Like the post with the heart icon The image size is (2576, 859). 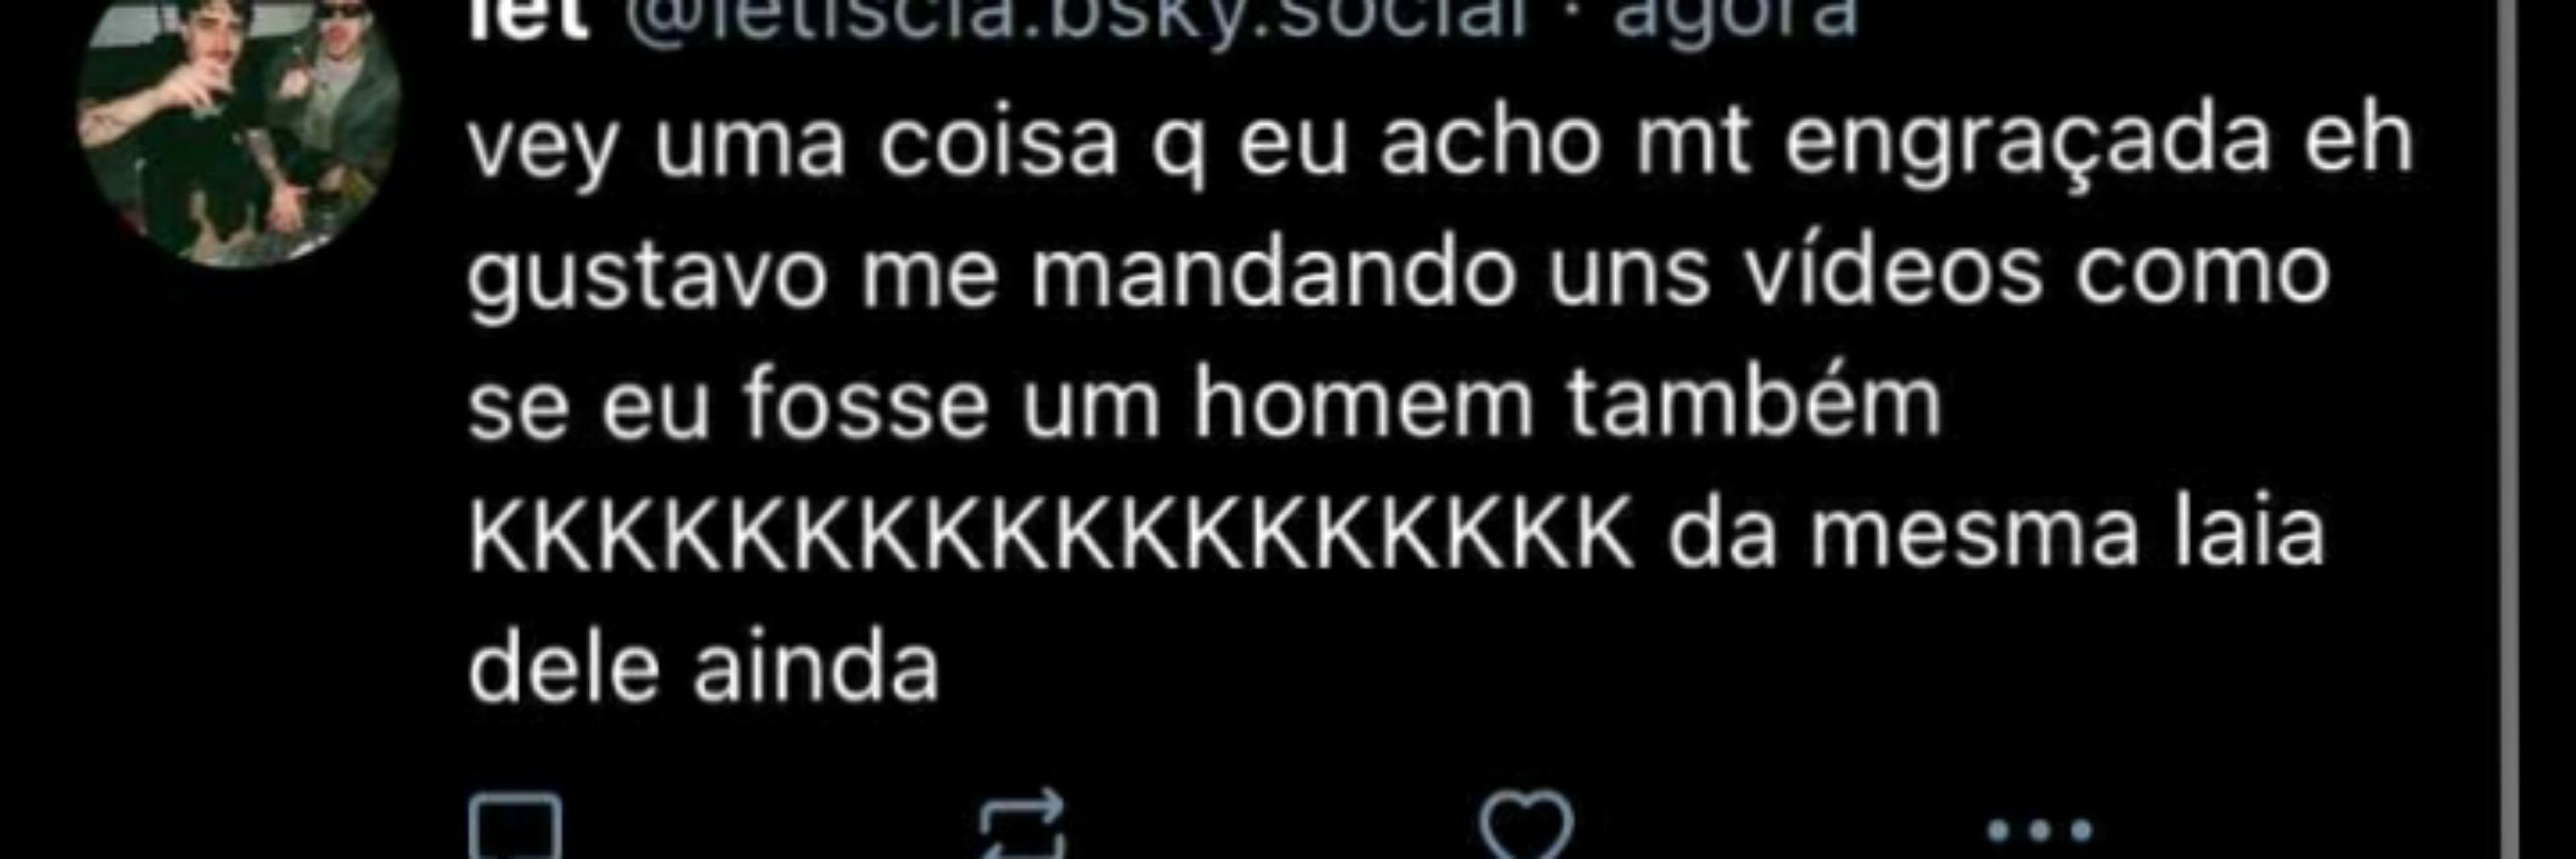(x=1526, y=826)
